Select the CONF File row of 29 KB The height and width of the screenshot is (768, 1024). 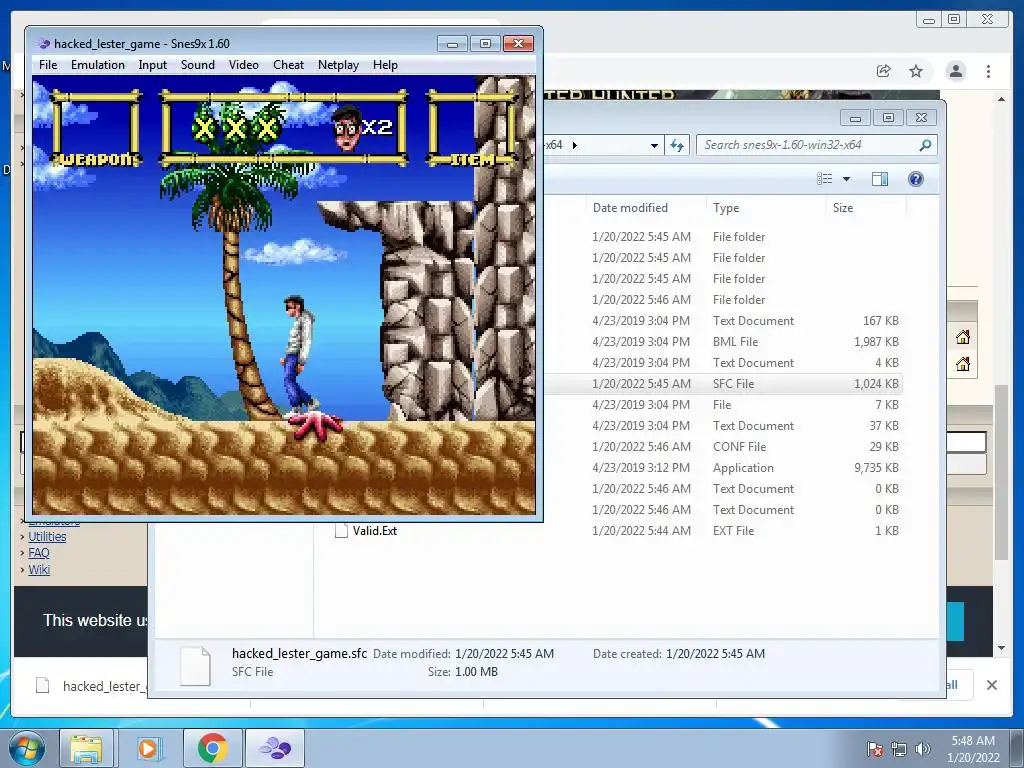click(724, 447)
